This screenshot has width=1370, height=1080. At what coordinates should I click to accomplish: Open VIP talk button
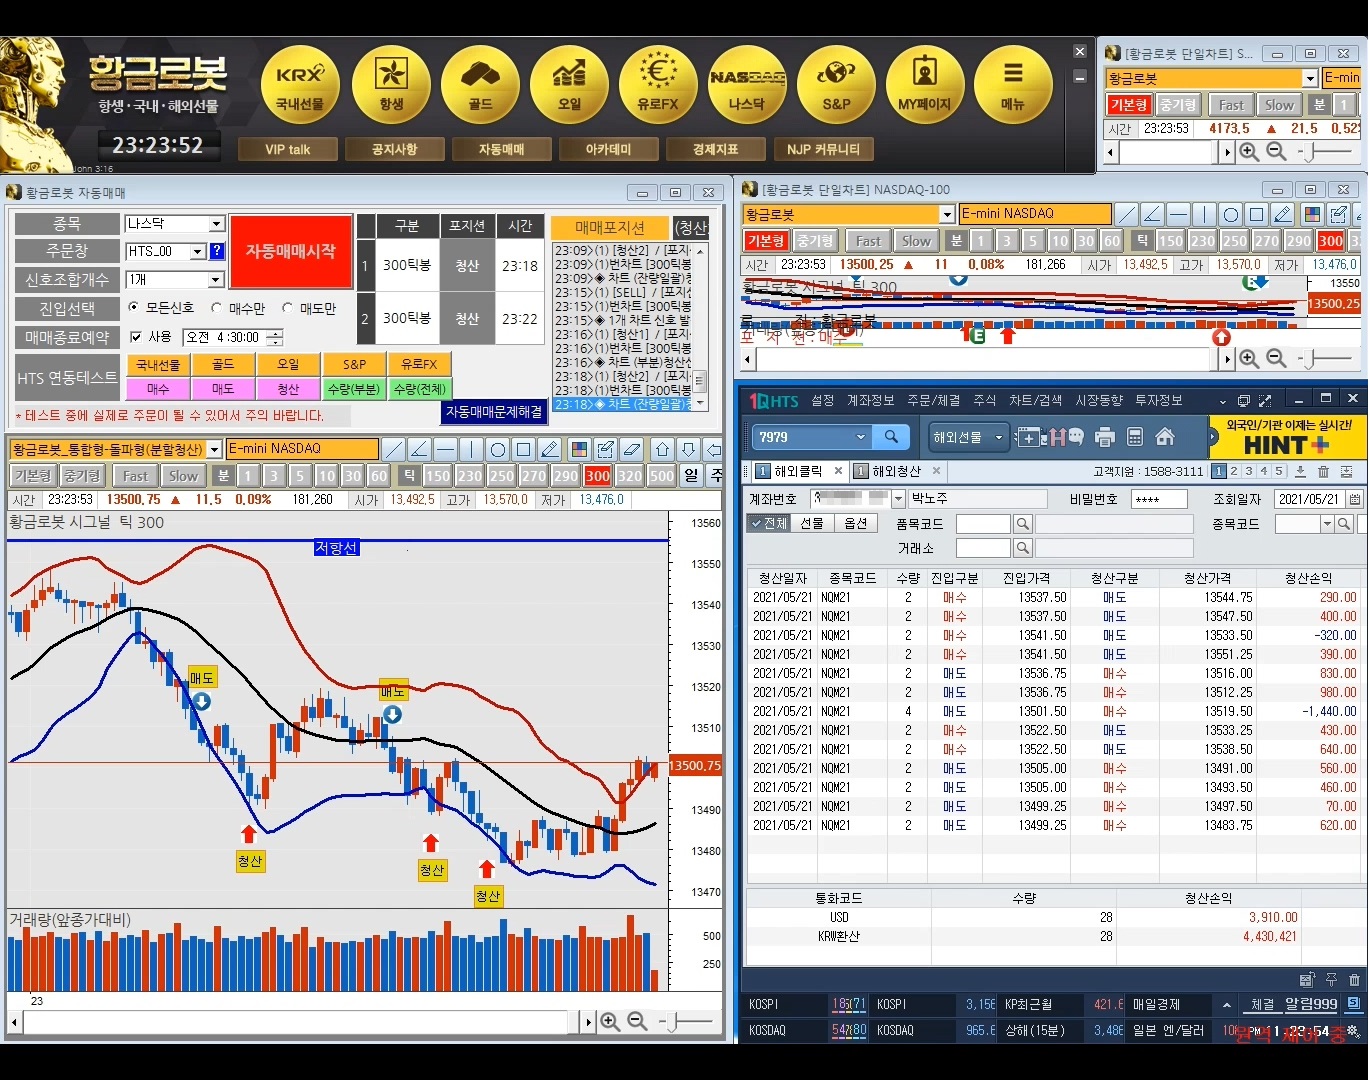(x=288, y=149)
